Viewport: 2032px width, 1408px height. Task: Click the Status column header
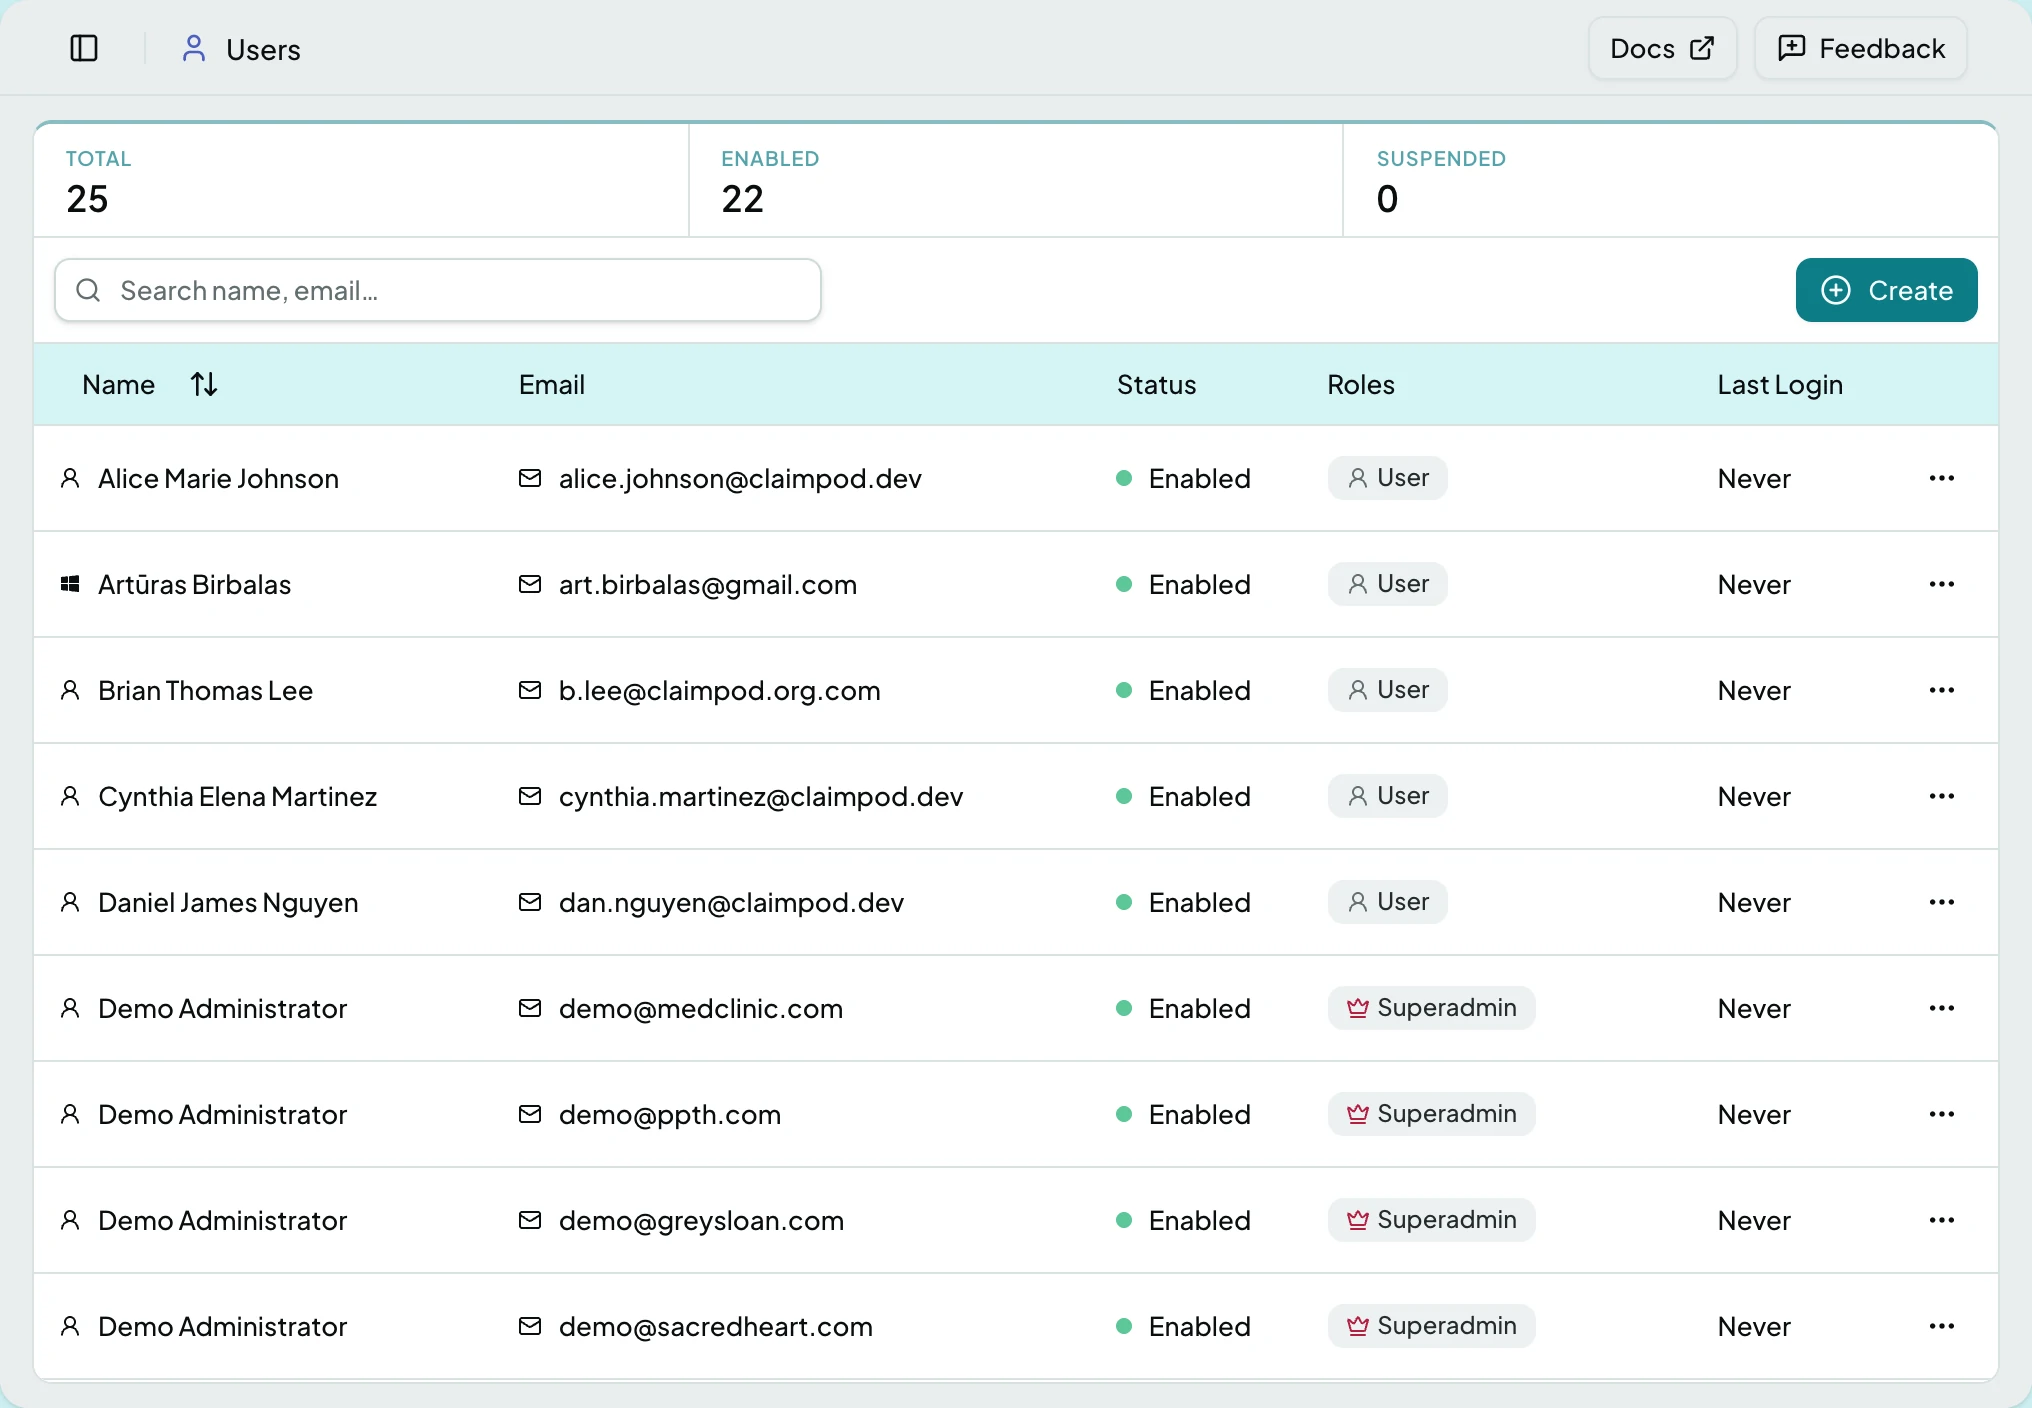click(1156, 384)
